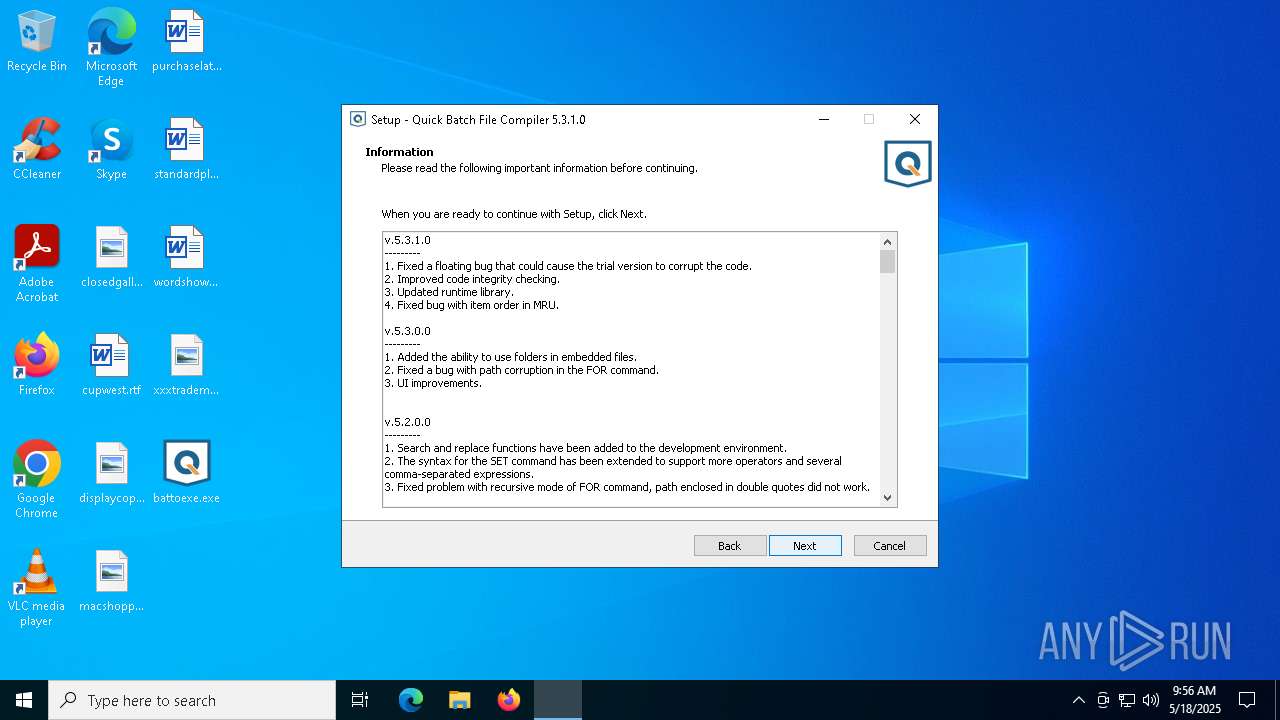Open the volume control in system tray
This screenshot has height=720, width=1280.
tap(1151, 700)
